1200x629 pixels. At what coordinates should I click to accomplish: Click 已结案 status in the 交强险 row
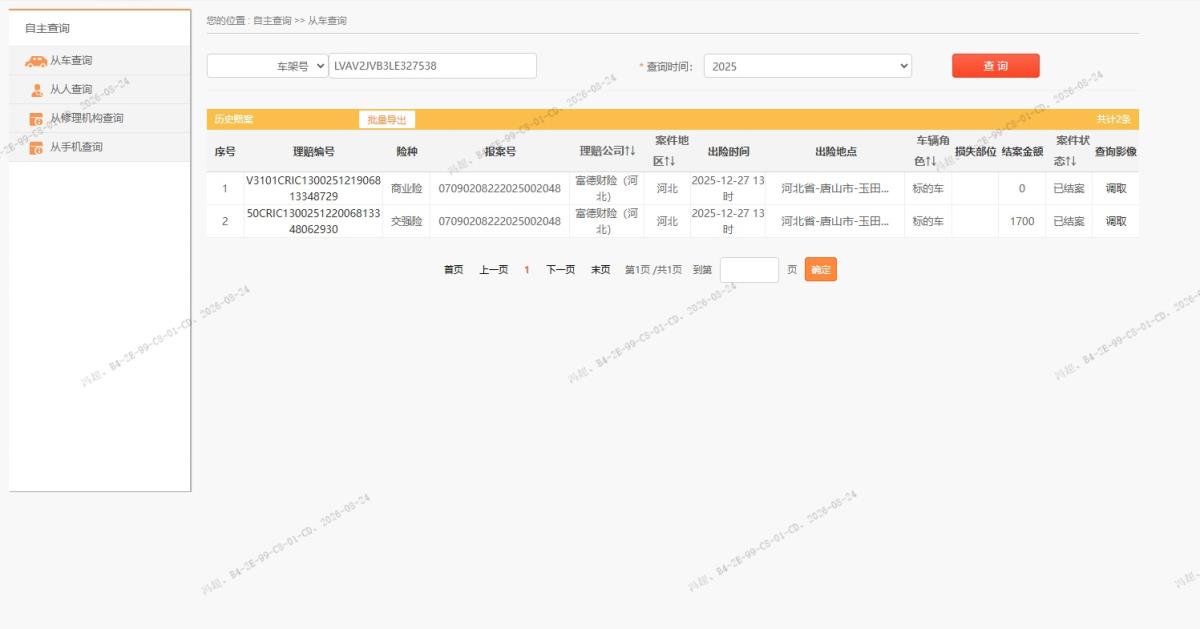[x=1069, y=222]
